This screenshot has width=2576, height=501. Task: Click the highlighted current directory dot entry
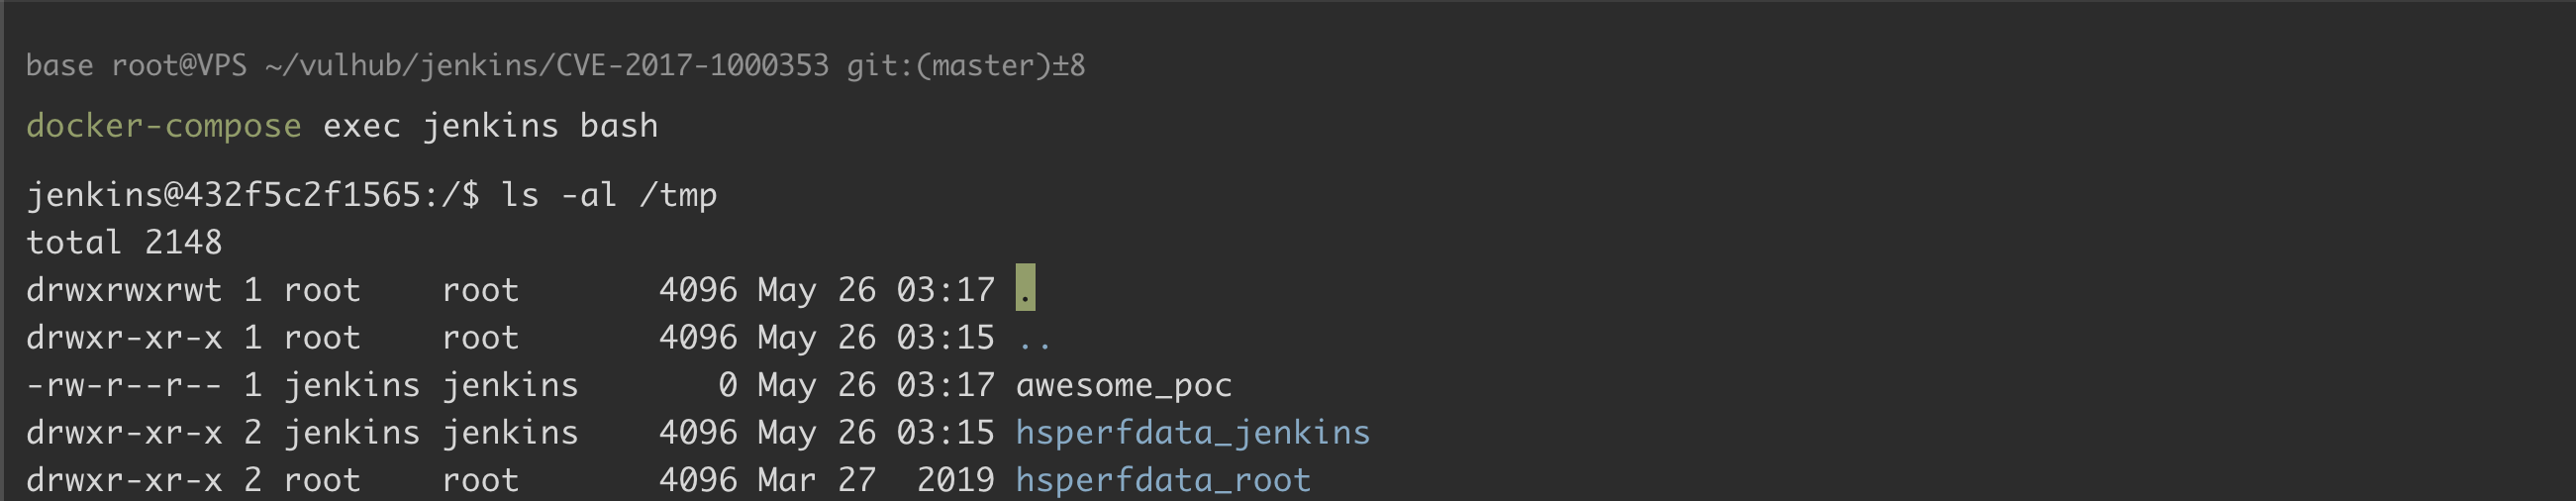pyautogui.click(x=1025, y=289)
